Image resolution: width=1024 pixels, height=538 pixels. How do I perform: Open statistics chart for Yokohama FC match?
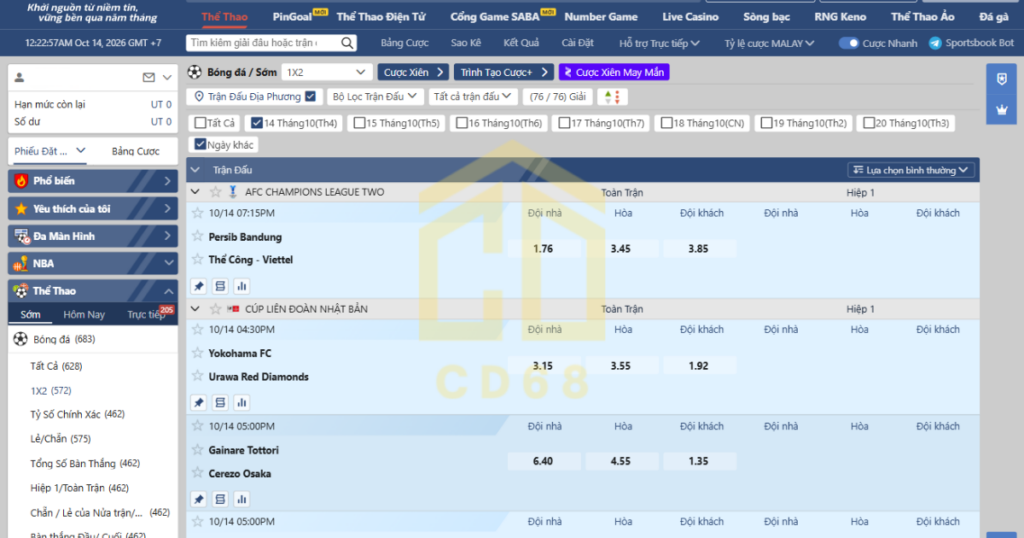point(242,402)
